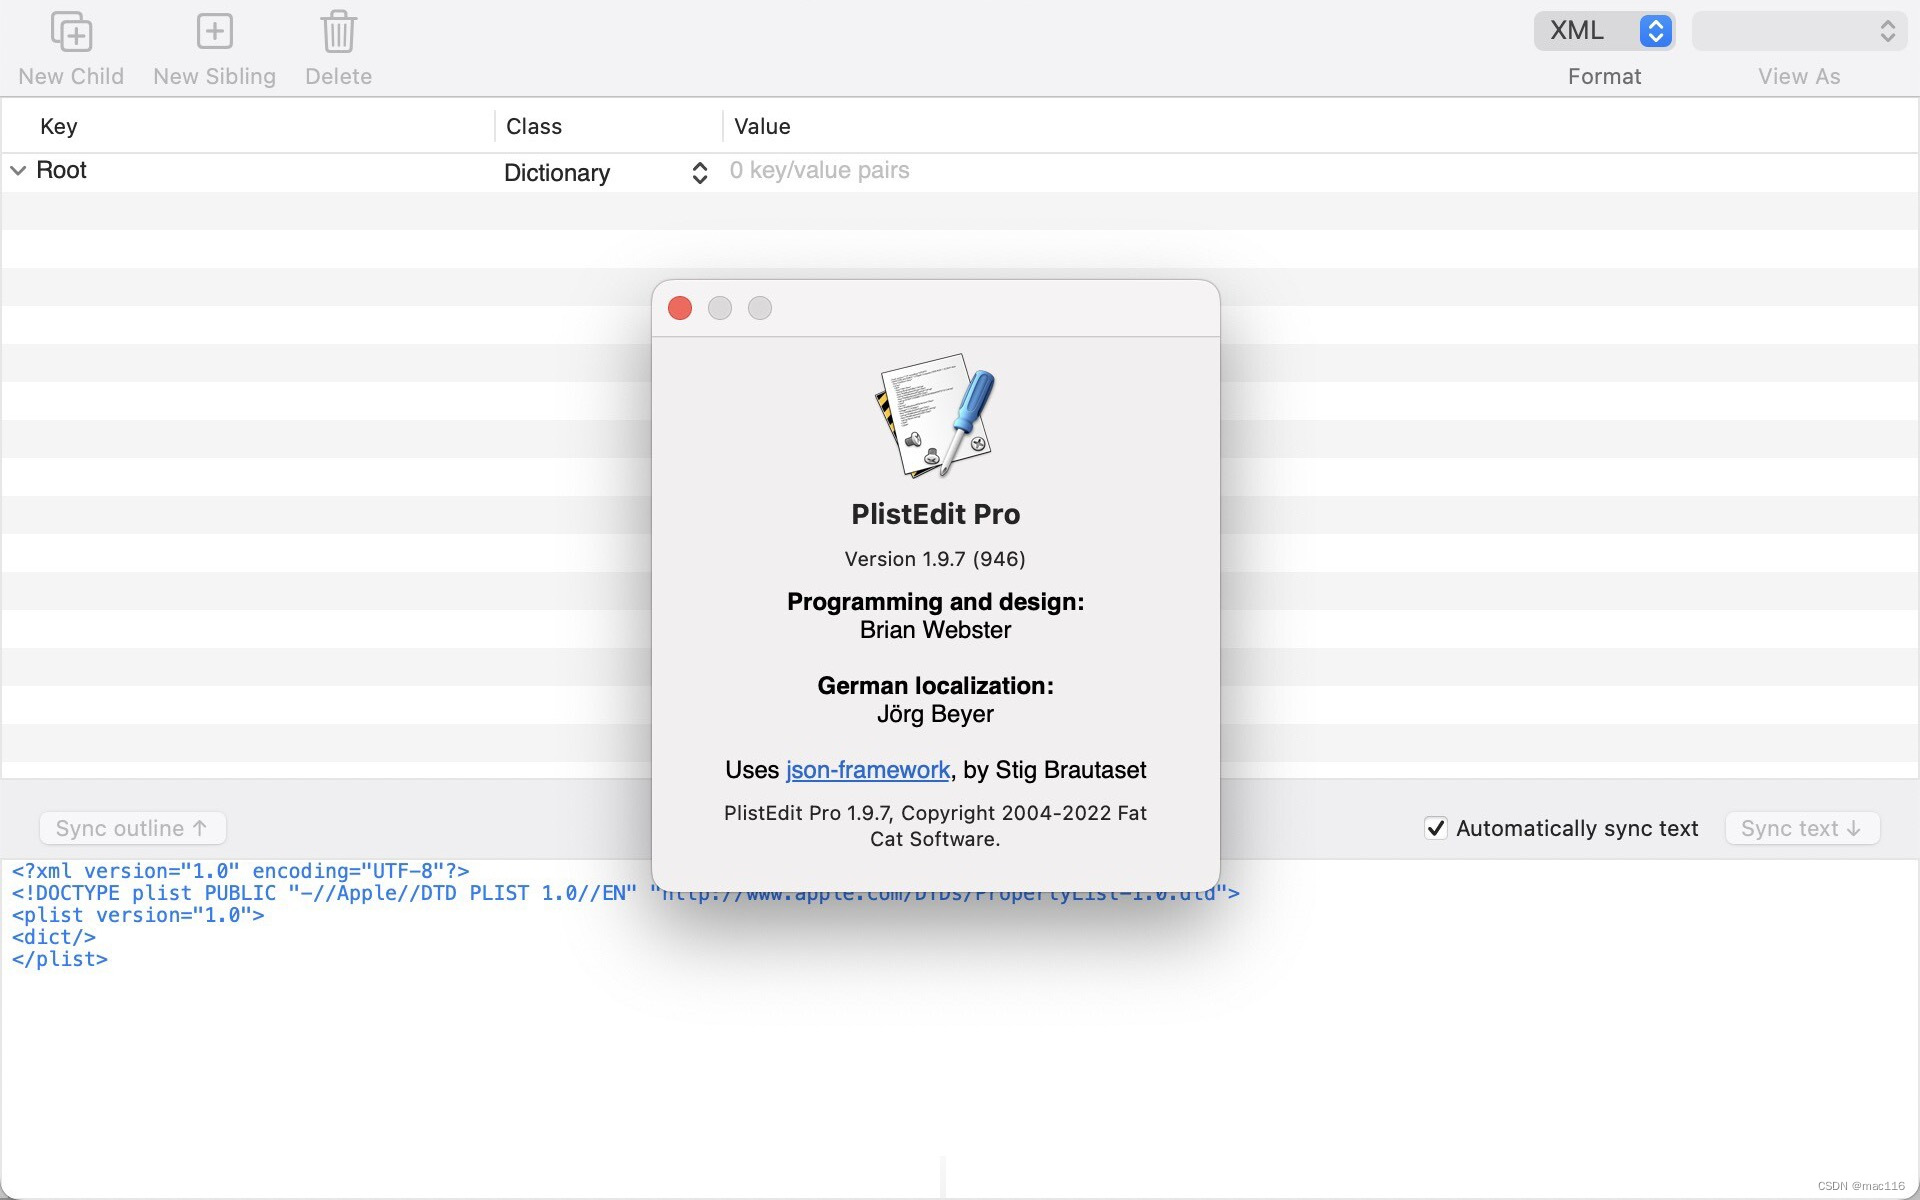Screen dimensions: 1920x1200
Task: Click the PlistEdit Pro app icon image
Action: [x=935, y=415]
